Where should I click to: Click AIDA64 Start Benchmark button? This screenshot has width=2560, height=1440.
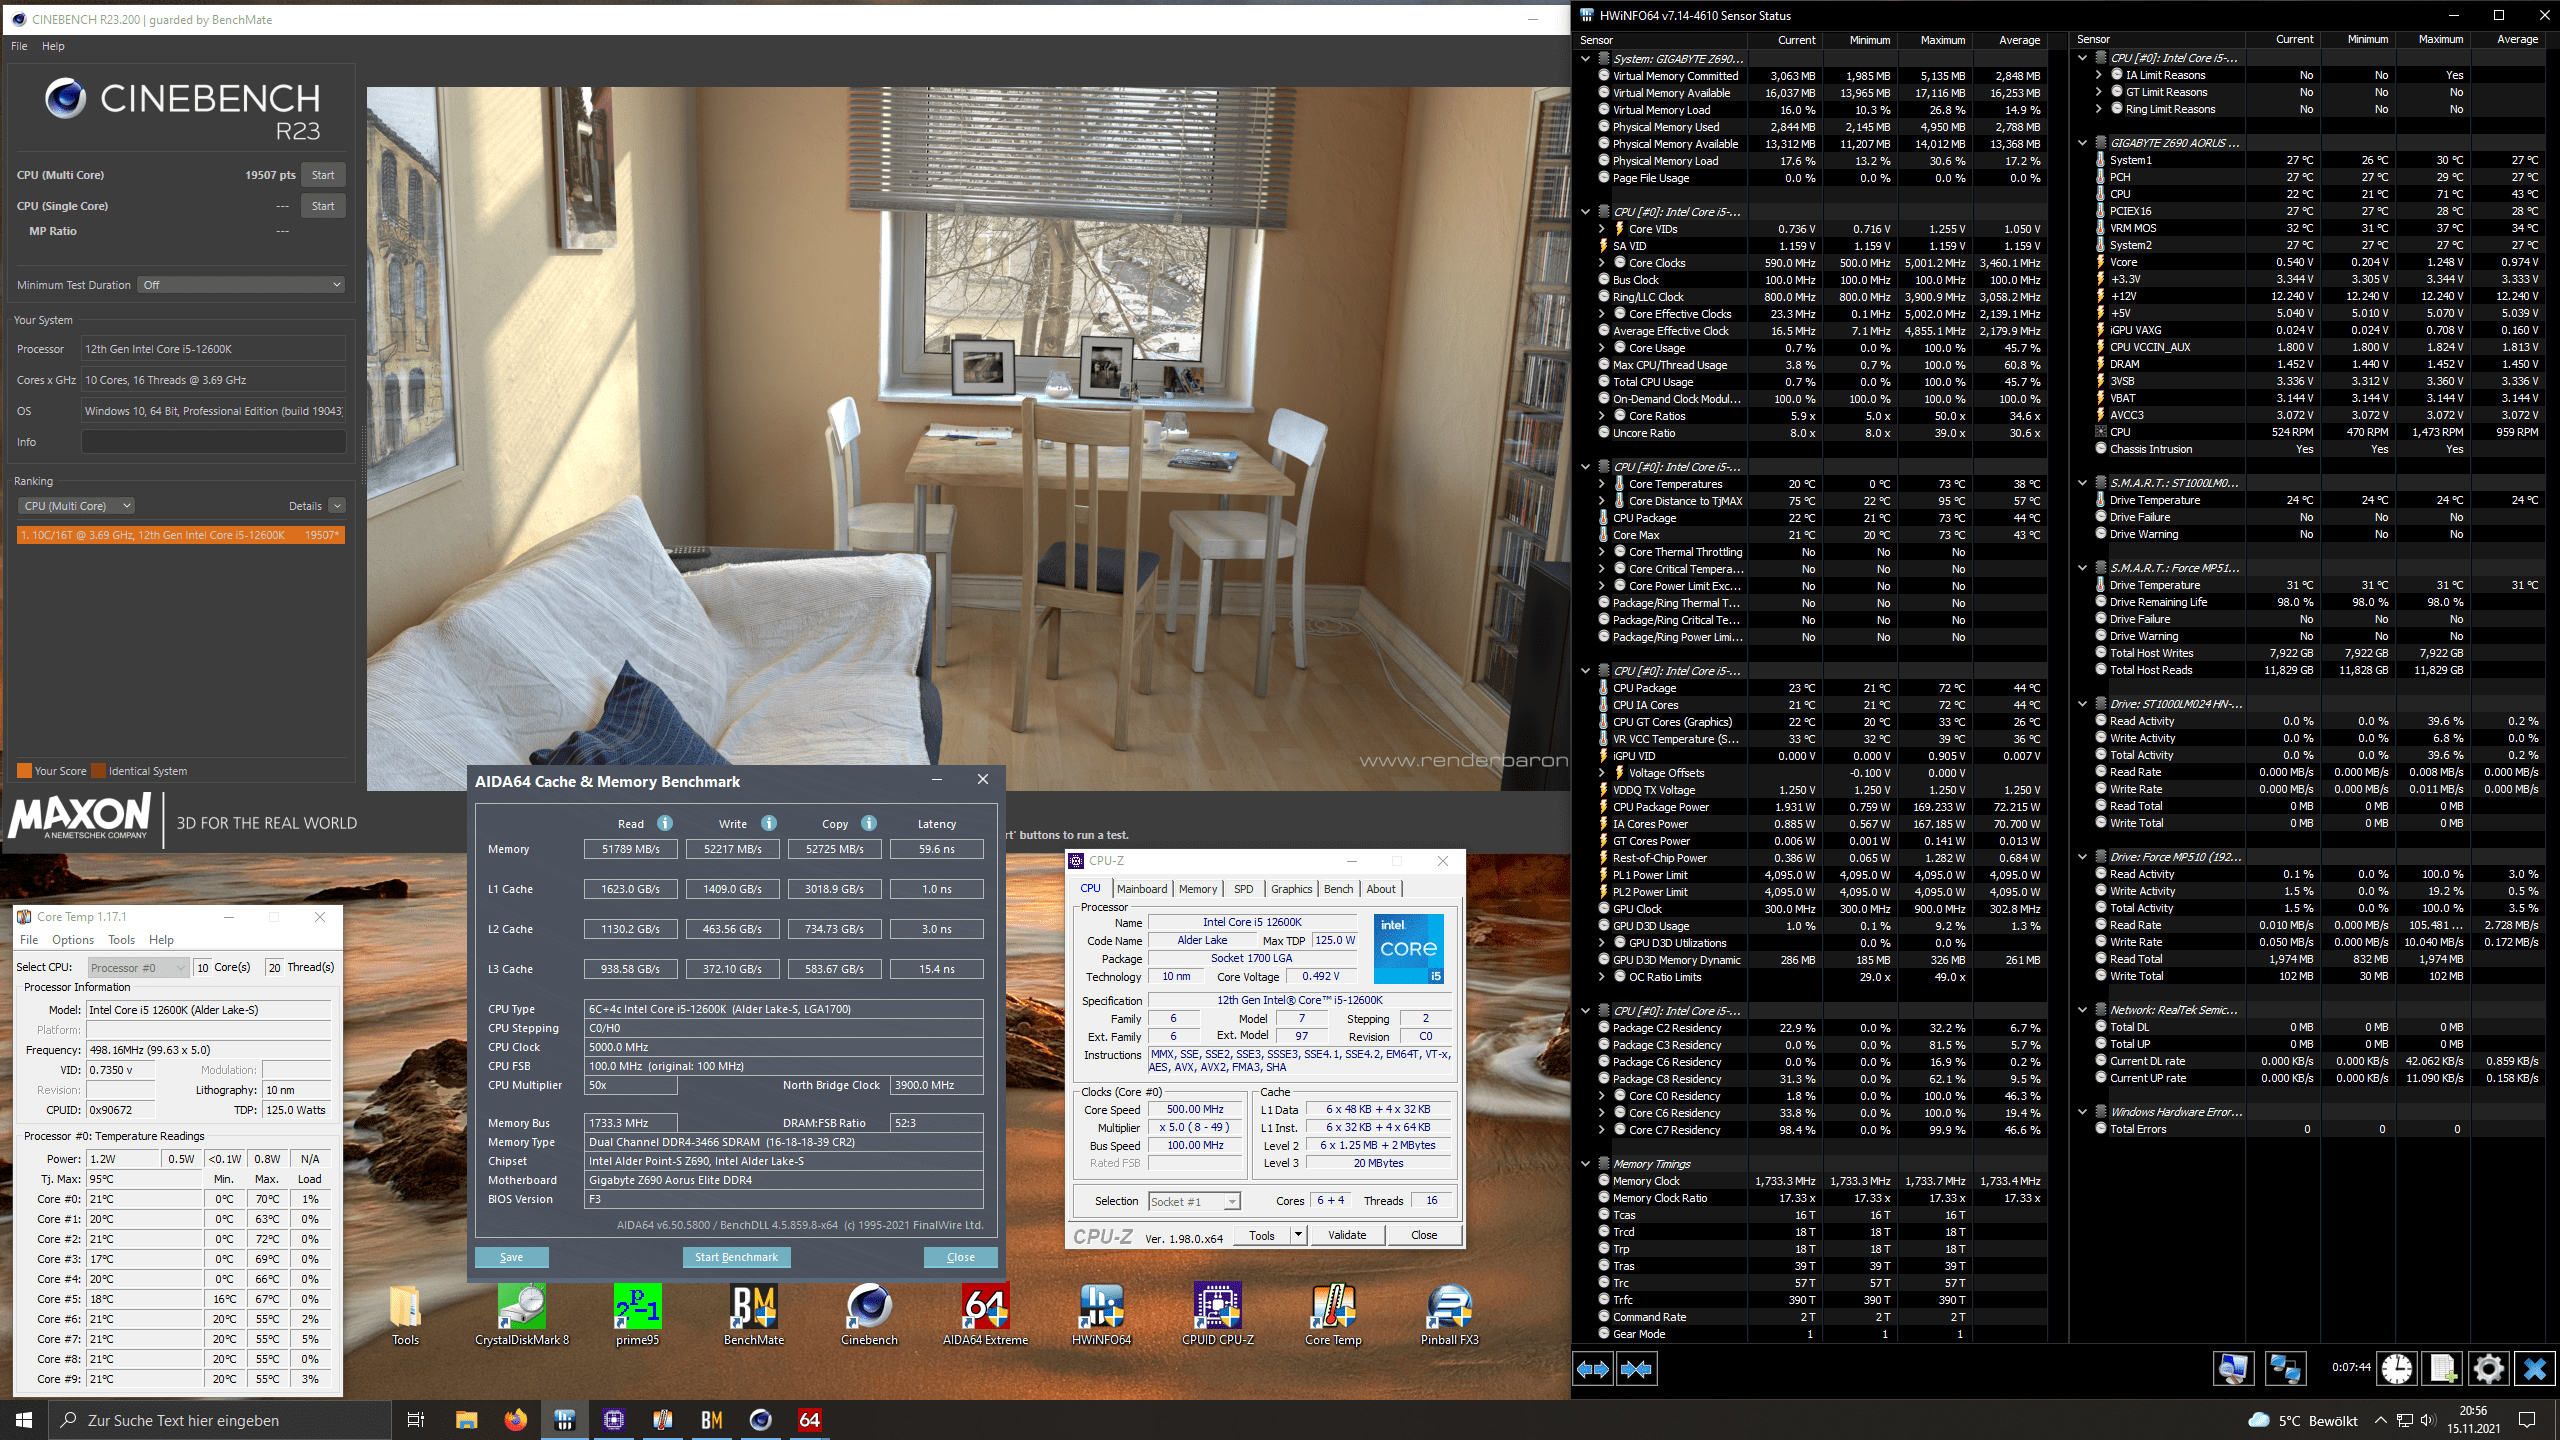pyautogui.click(x=736, y=1257)
